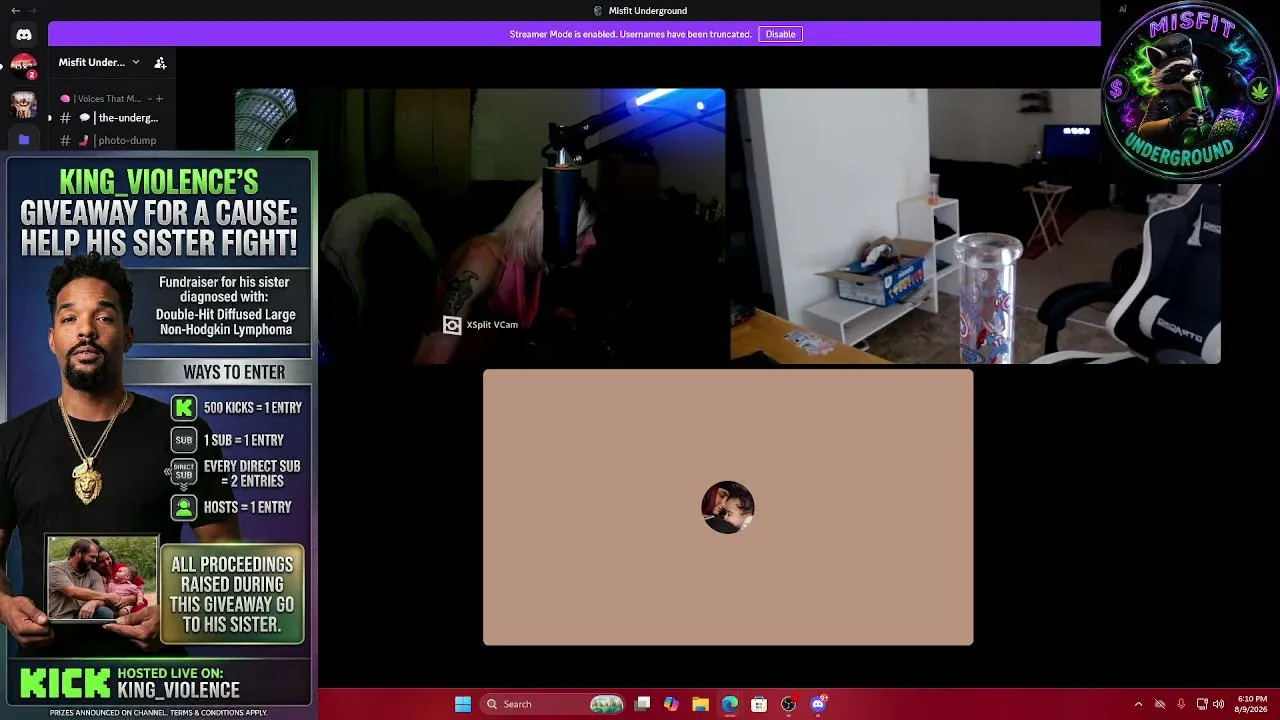Open the photo-dump channel
Image resolution: width=1280 pixels, height=720 pixels.
pyautogui.click(x=110, y=140)
